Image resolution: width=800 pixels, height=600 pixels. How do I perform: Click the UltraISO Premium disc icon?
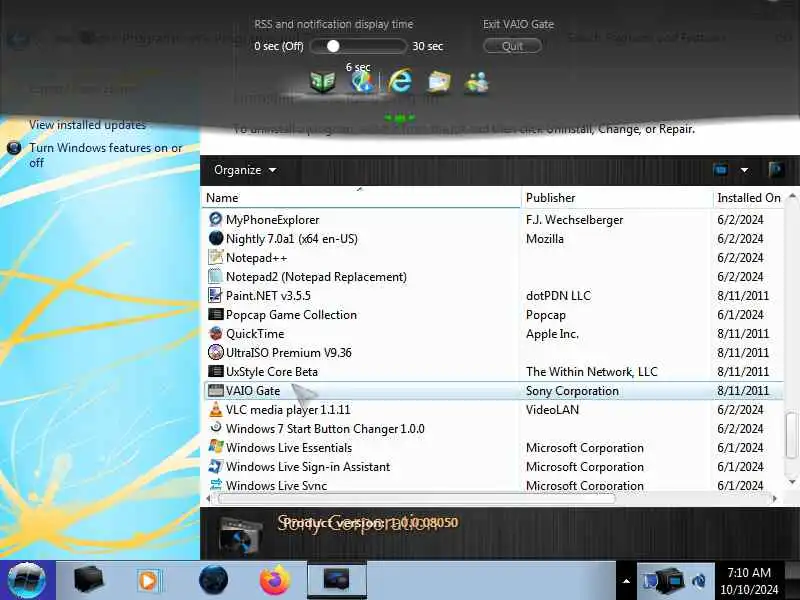pos(216,352)
